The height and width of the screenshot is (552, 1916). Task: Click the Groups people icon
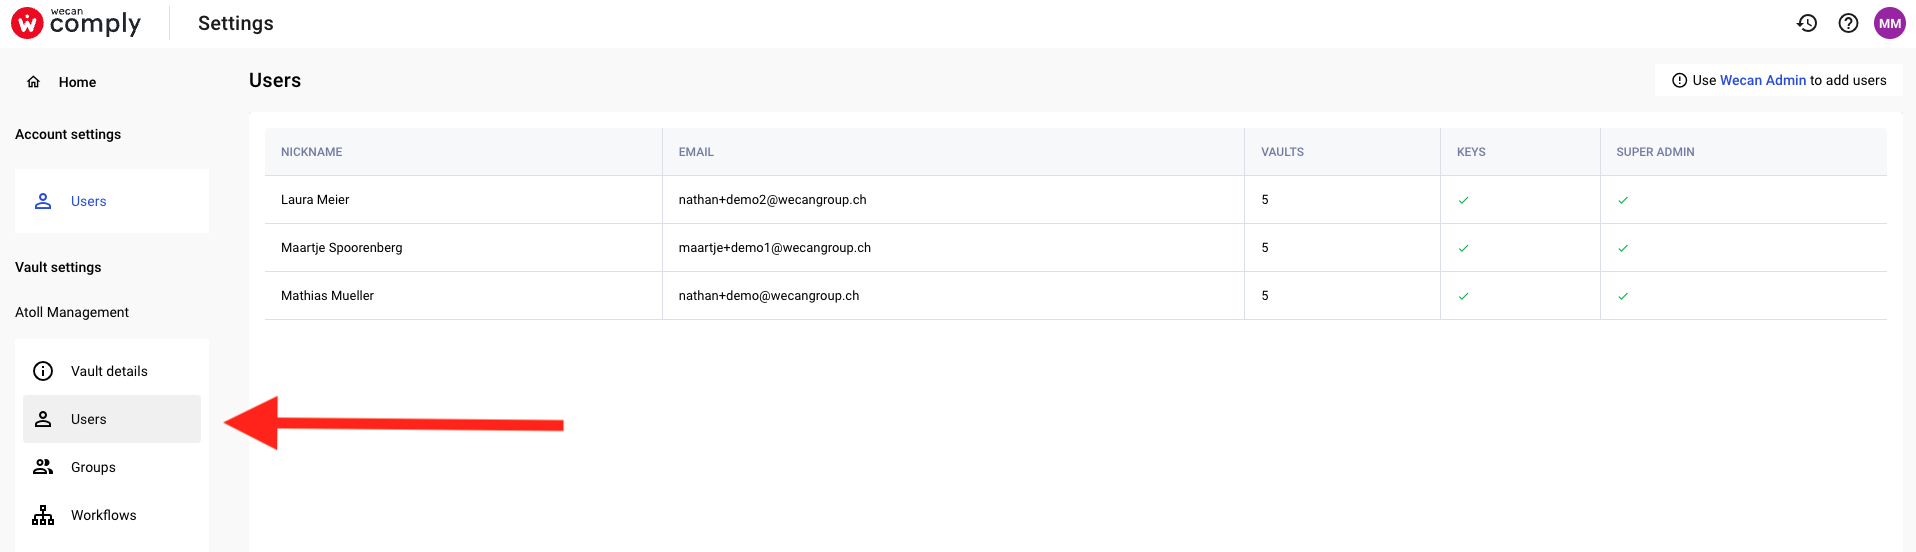(x=43, y=467)
